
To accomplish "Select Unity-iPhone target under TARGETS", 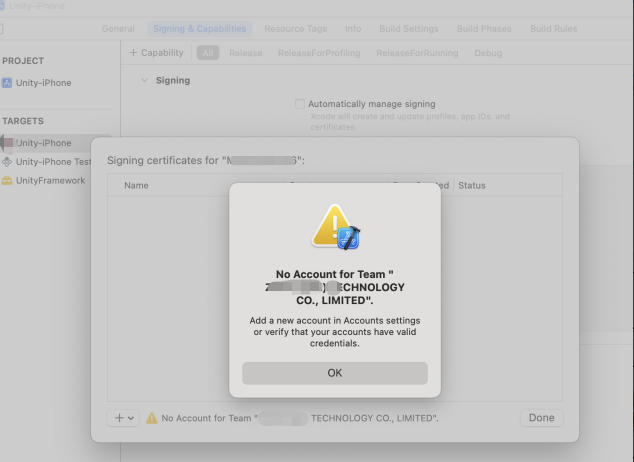I will [43, 143].
